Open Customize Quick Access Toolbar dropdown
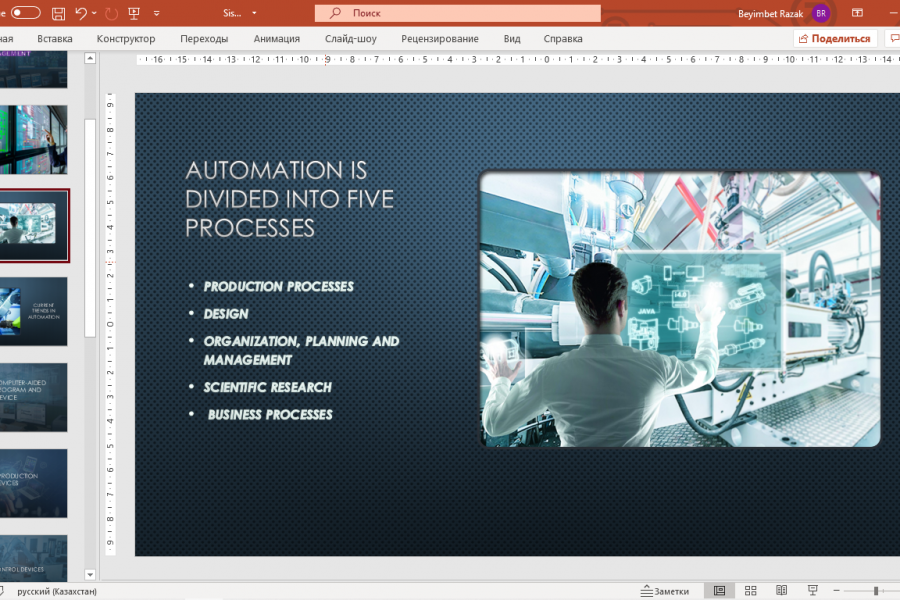900x600 pixels. pos(157,13)
